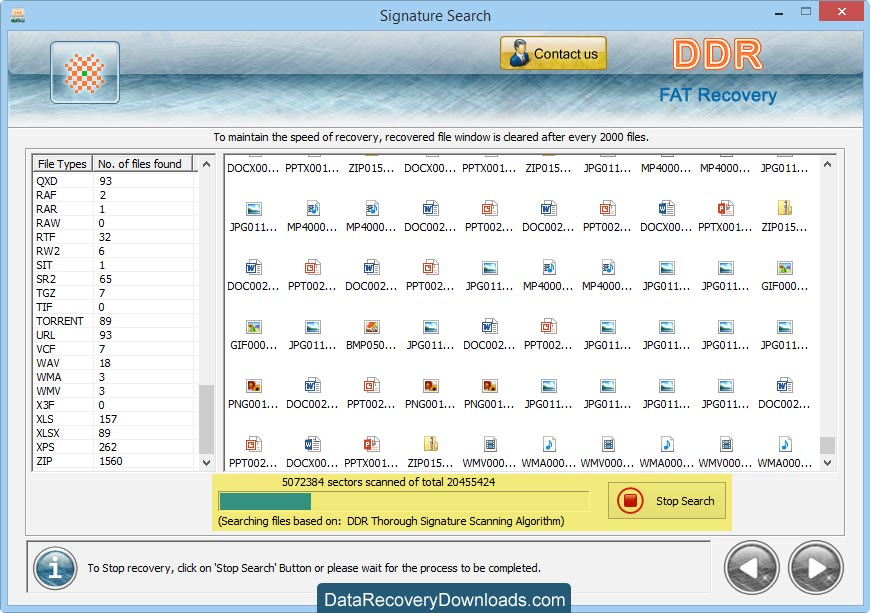
Task: Click the file types list scrollbar thumb
Action: click(x=207, y=419)
